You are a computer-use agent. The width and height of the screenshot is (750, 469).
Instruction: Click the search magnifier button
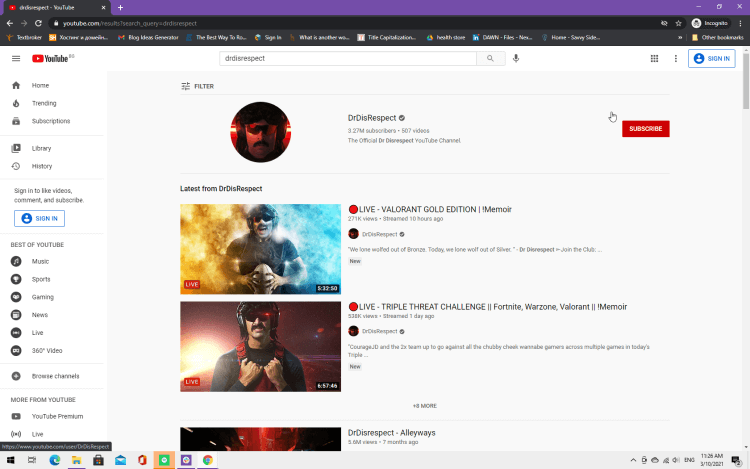490,58
